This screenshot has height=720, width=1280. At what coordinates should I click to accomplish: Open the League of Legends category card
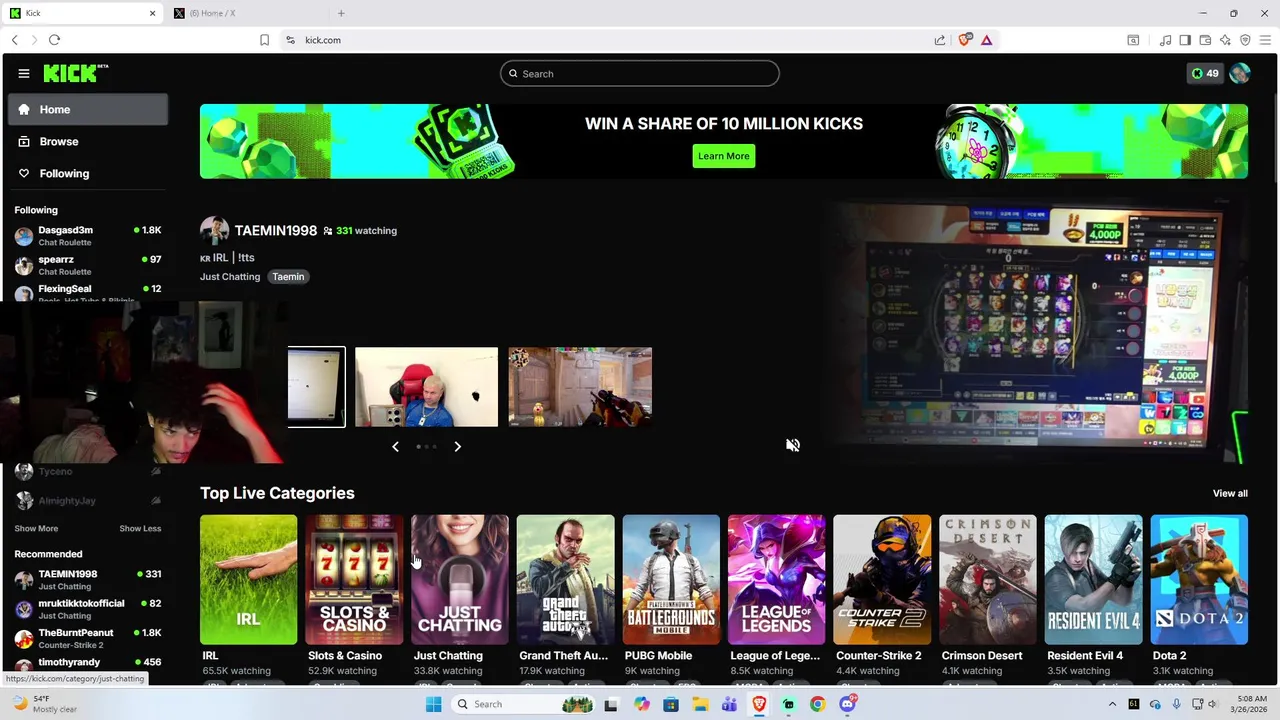pos(777,580)
